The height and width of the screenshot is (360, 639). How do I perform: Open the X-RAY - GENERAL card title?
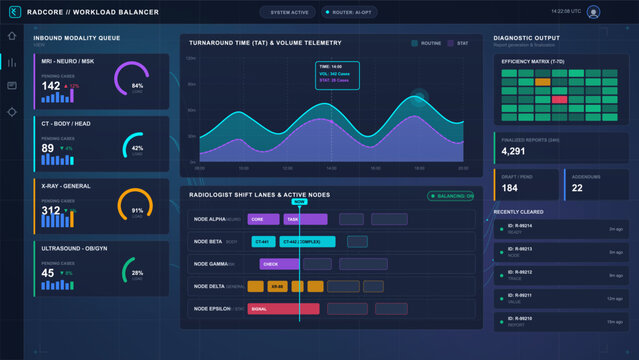click(66, 186)
